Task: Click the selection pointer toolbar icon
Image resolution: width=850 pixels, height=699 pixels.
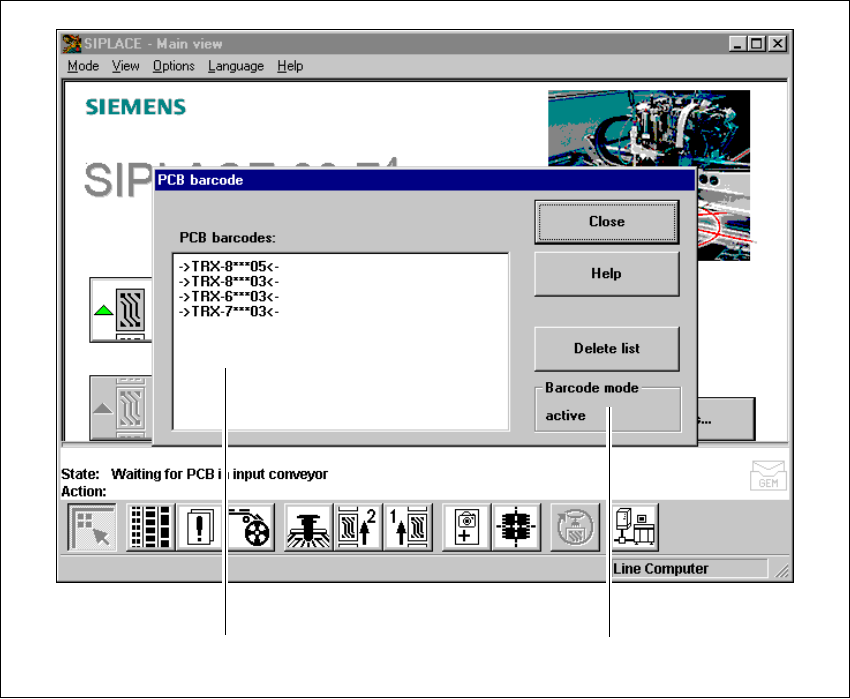Action: [92, 527]
